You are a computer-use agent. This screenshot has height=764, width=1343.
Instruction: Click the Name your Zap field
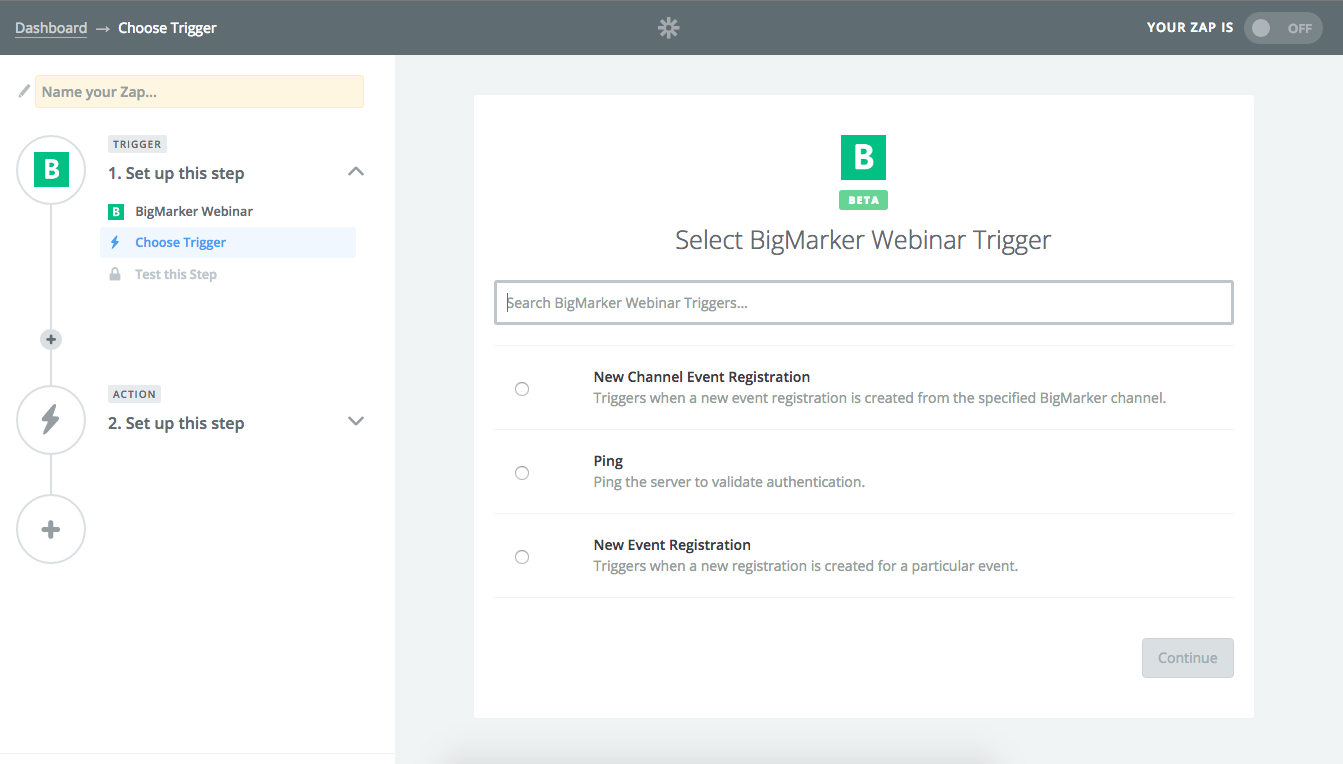pyautogui.click(x=199, y=92)
